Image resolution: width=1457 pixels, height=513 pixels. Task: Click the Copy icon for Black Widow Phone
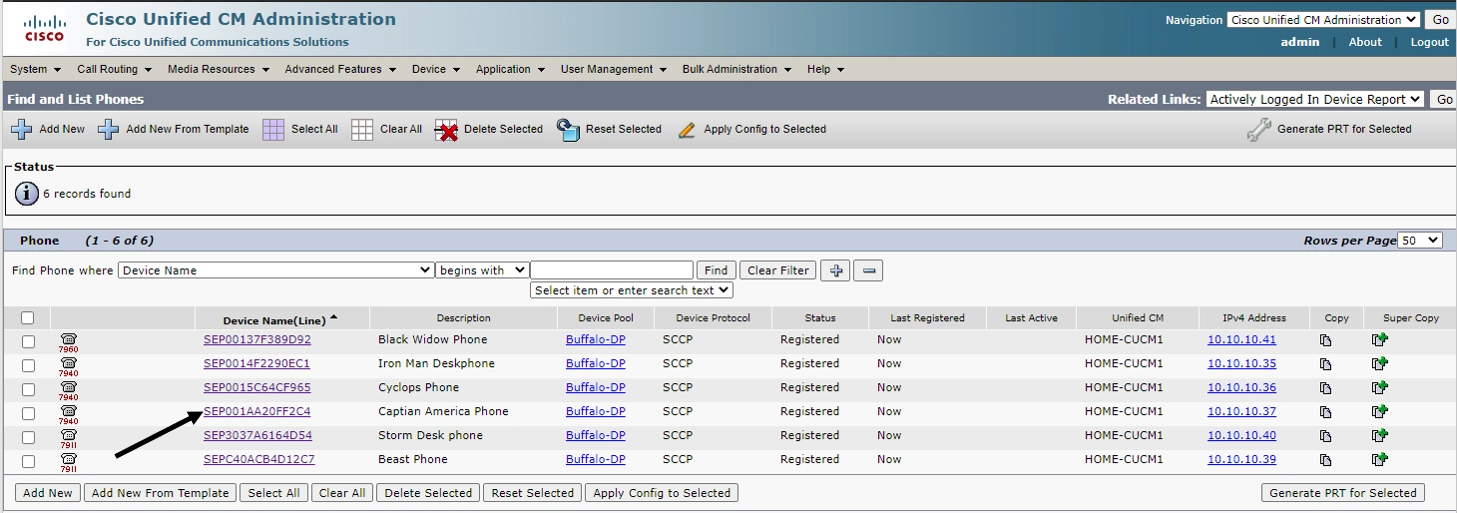1326,340
